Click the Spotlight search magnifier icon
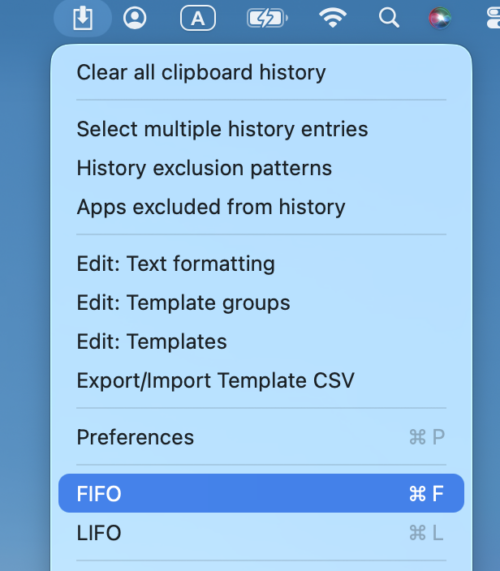 [x=389, y=18]
